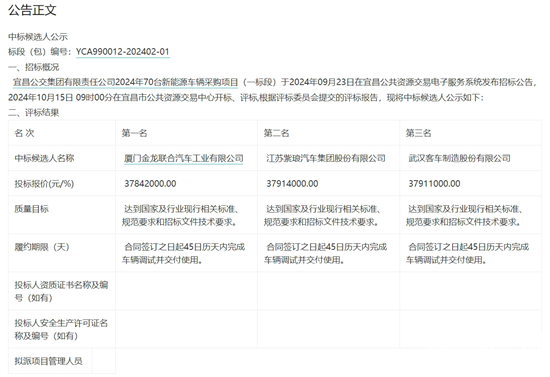Click the 拟派项目管理人员 row label

point(48,361)
